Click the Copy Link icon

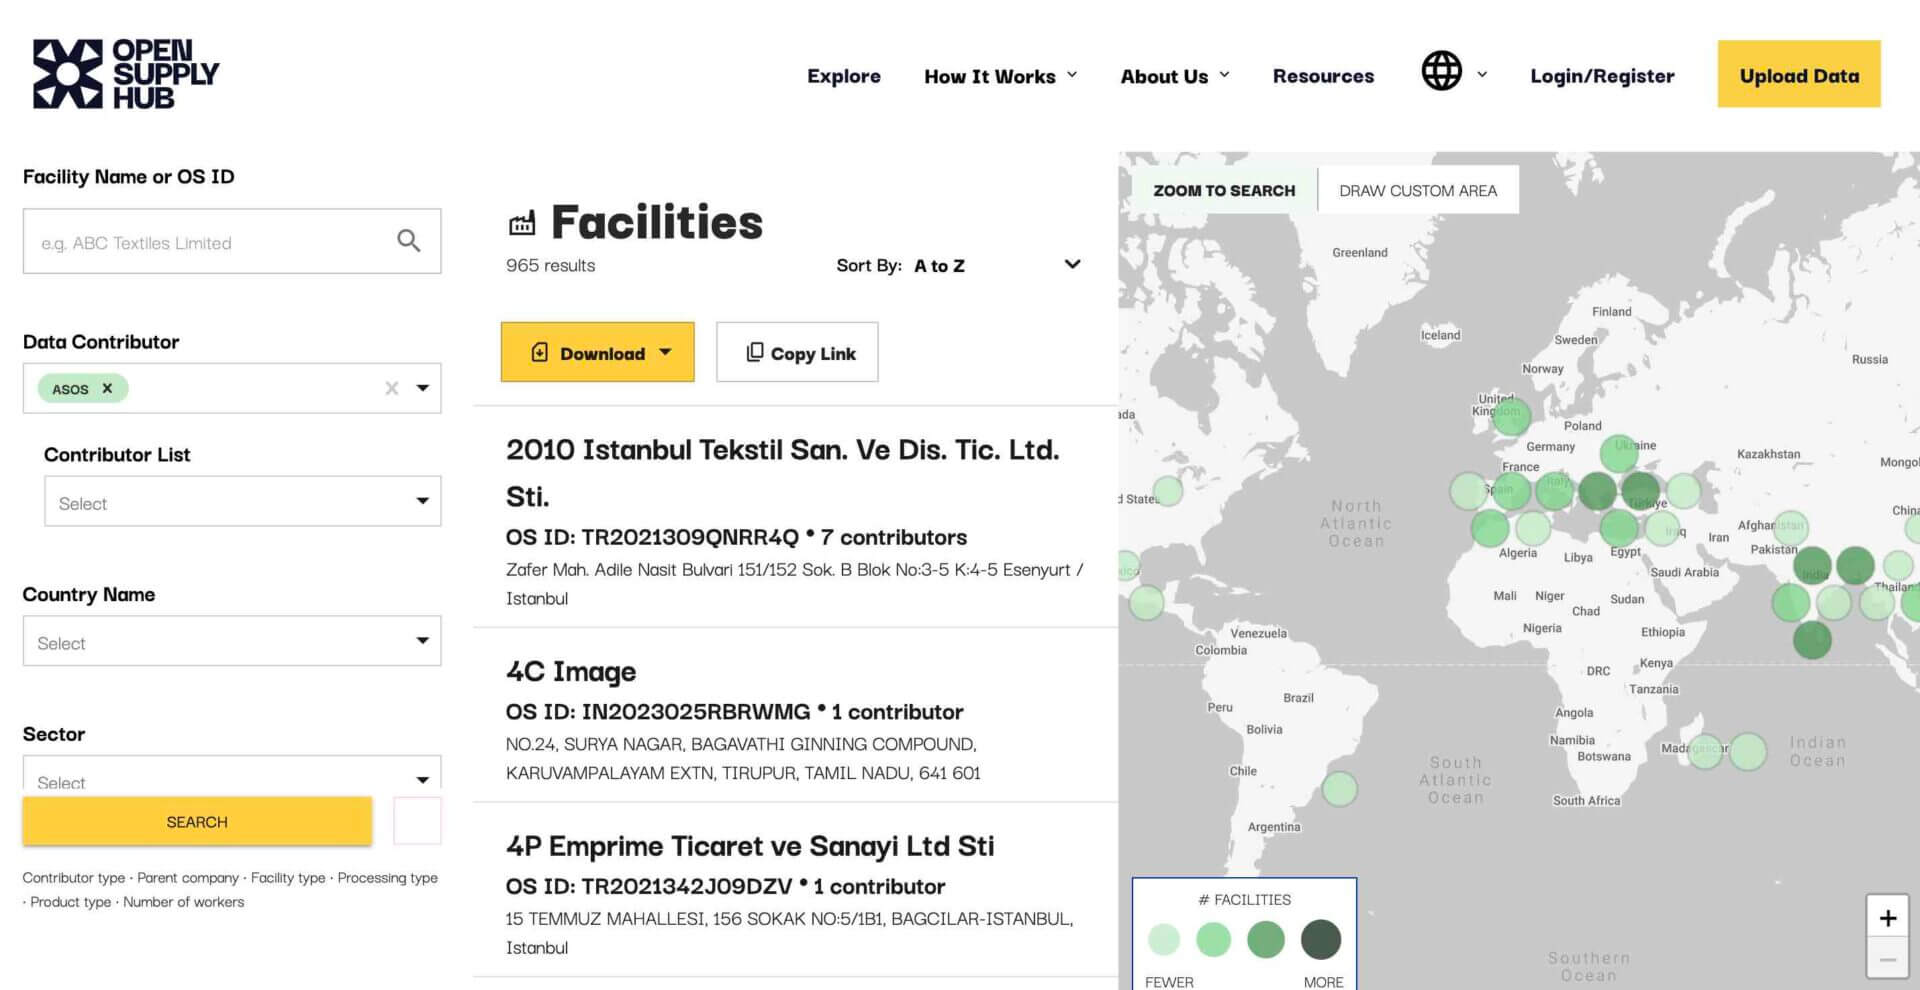point(754,352)
